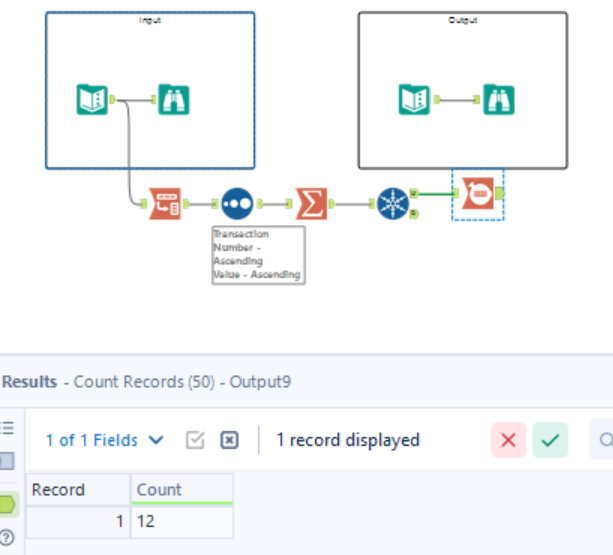
Task: Select the Input Data tool in the Output container
Action: (x=414, y=99)
